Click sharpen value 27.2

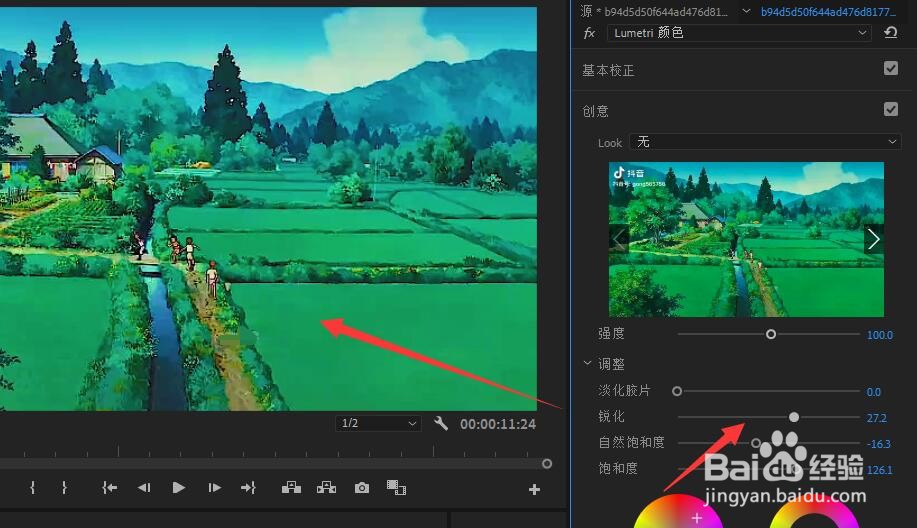point(877,418)
